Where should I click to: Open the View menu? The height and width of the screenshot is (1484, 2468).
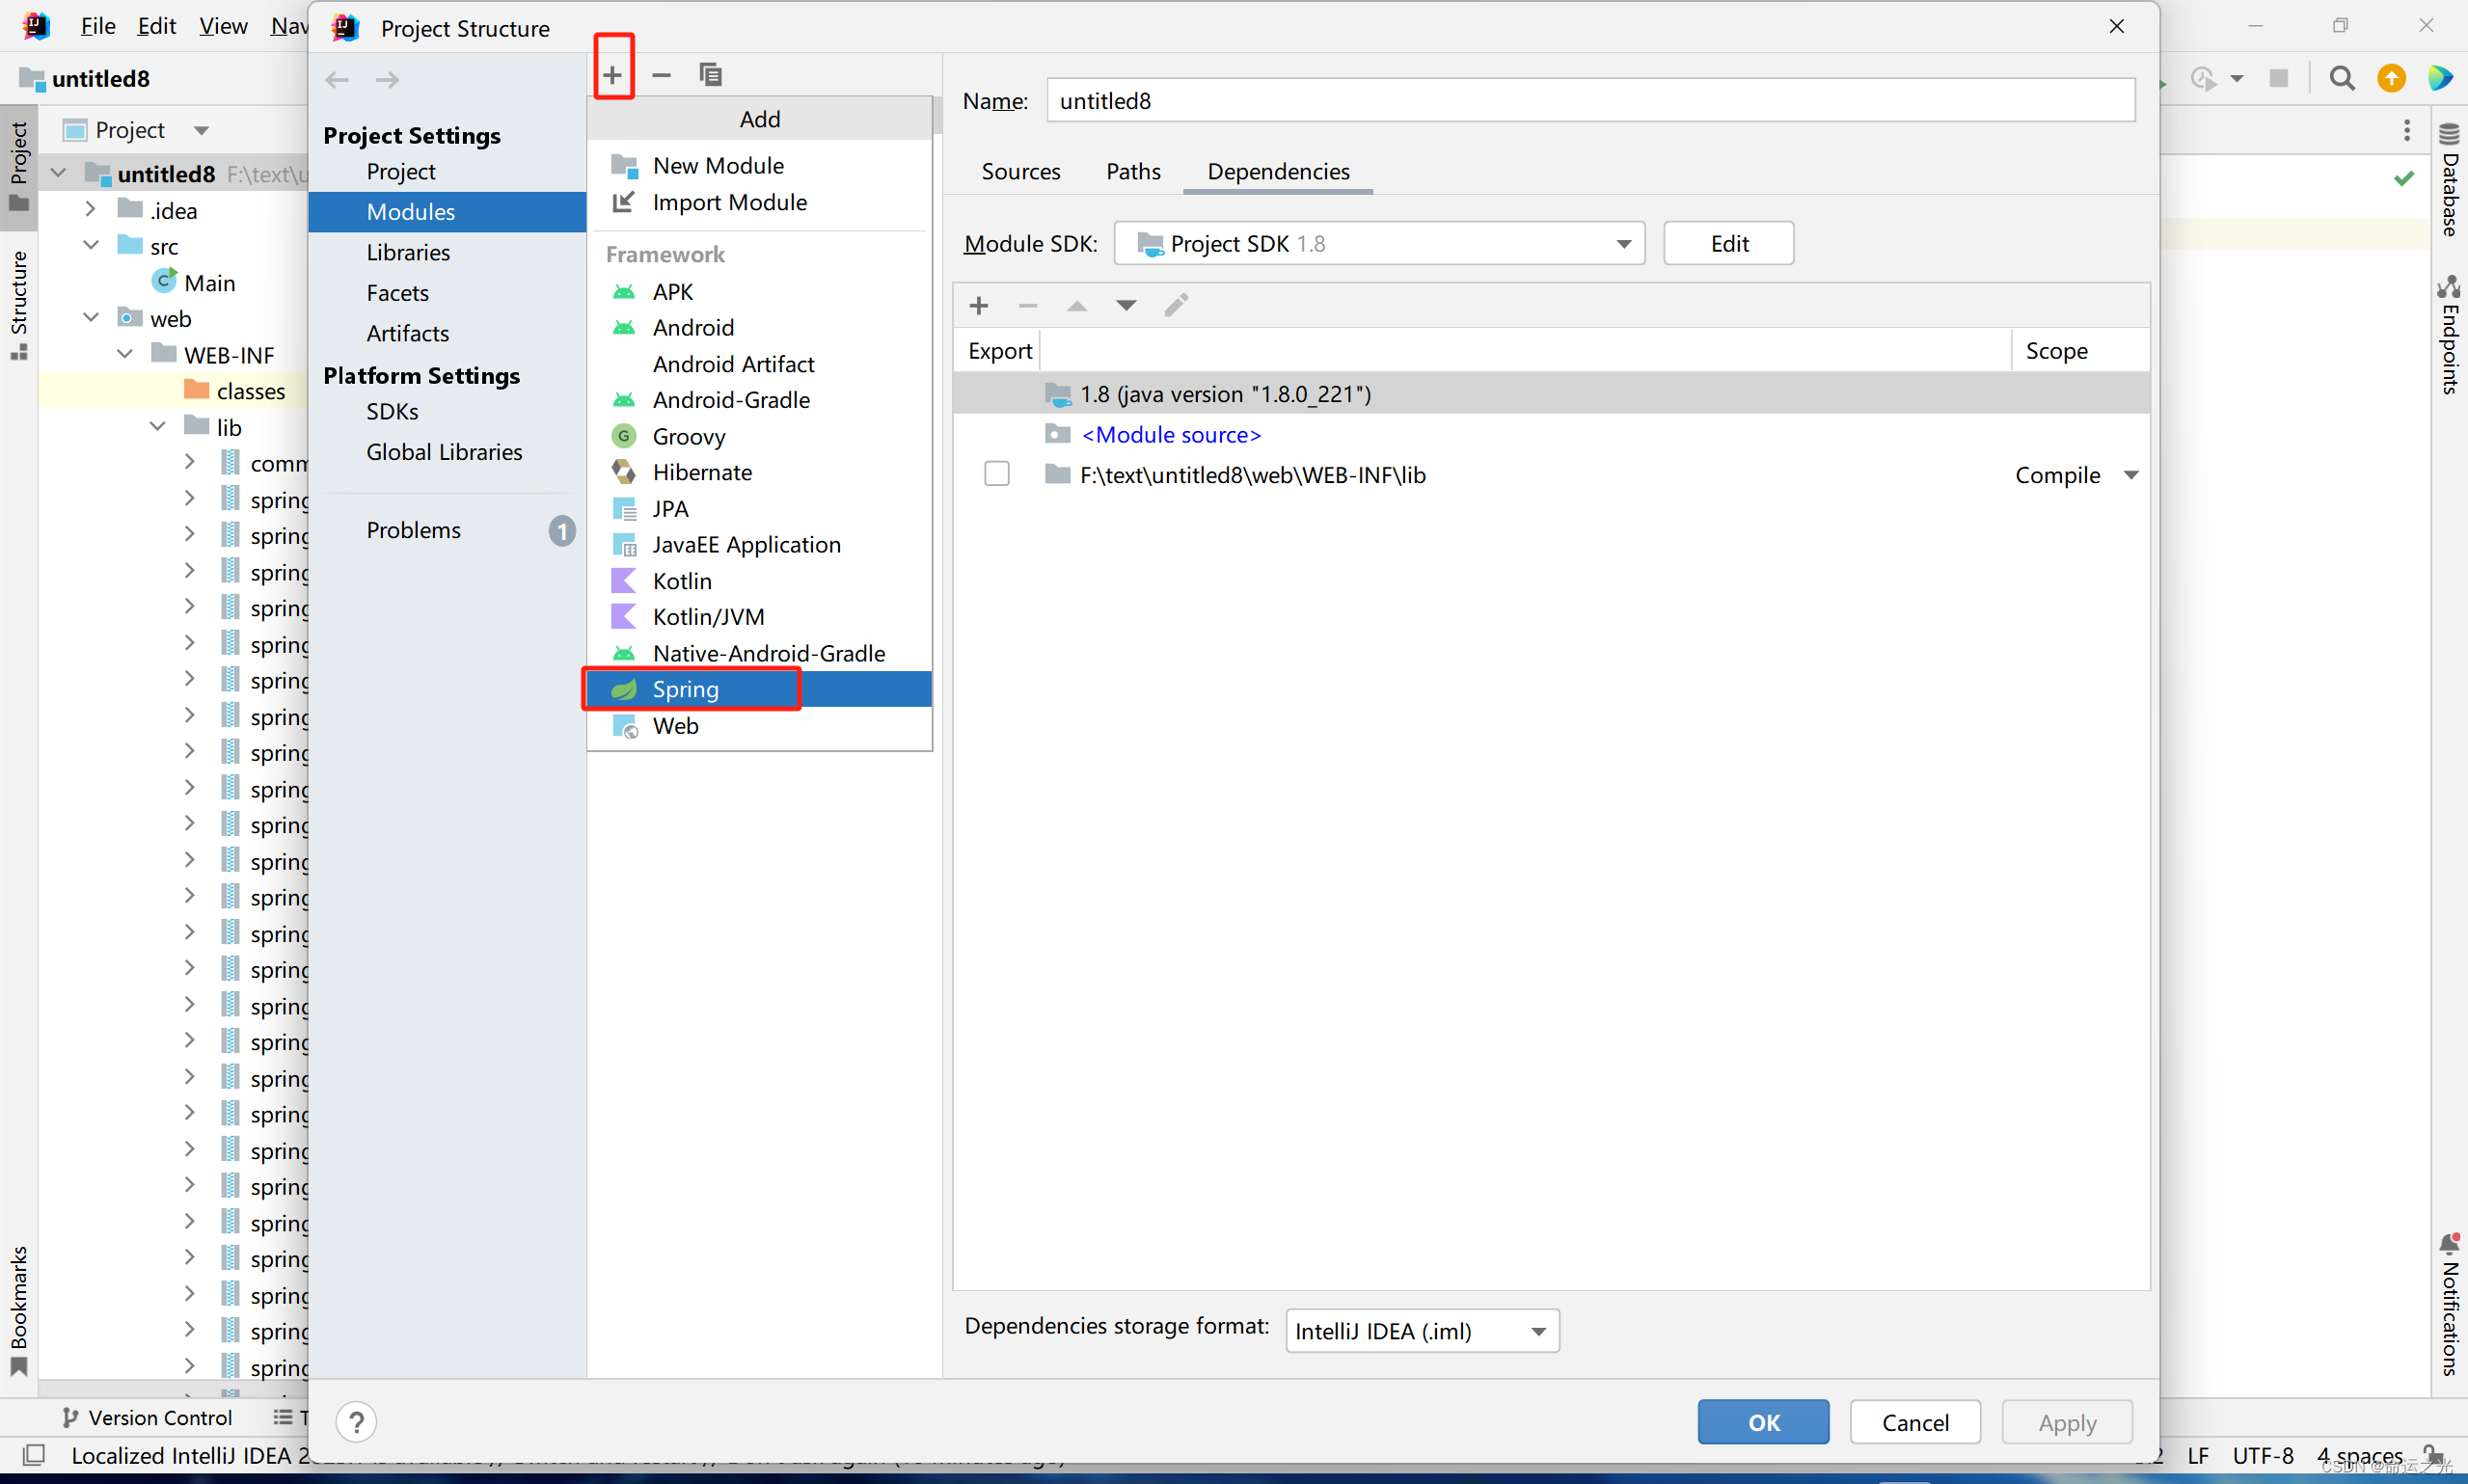point(223,26)
